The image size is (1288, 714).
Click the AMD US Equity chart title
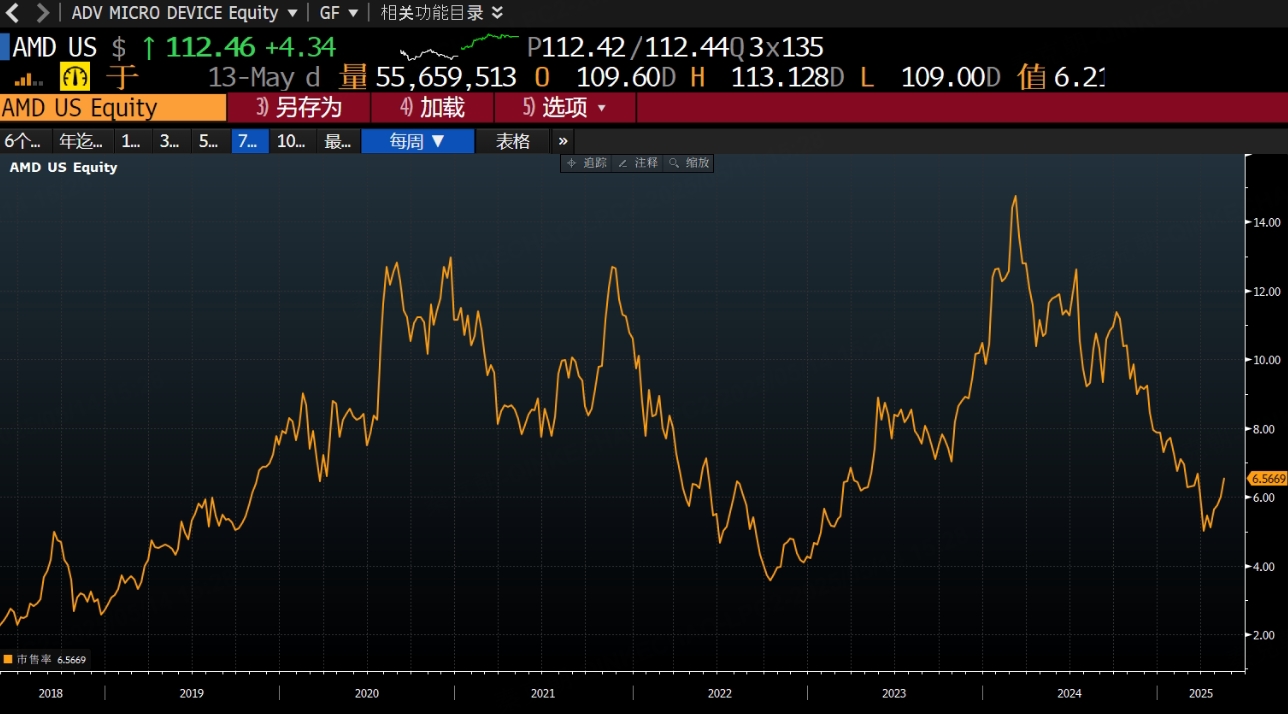click(63, 168)
